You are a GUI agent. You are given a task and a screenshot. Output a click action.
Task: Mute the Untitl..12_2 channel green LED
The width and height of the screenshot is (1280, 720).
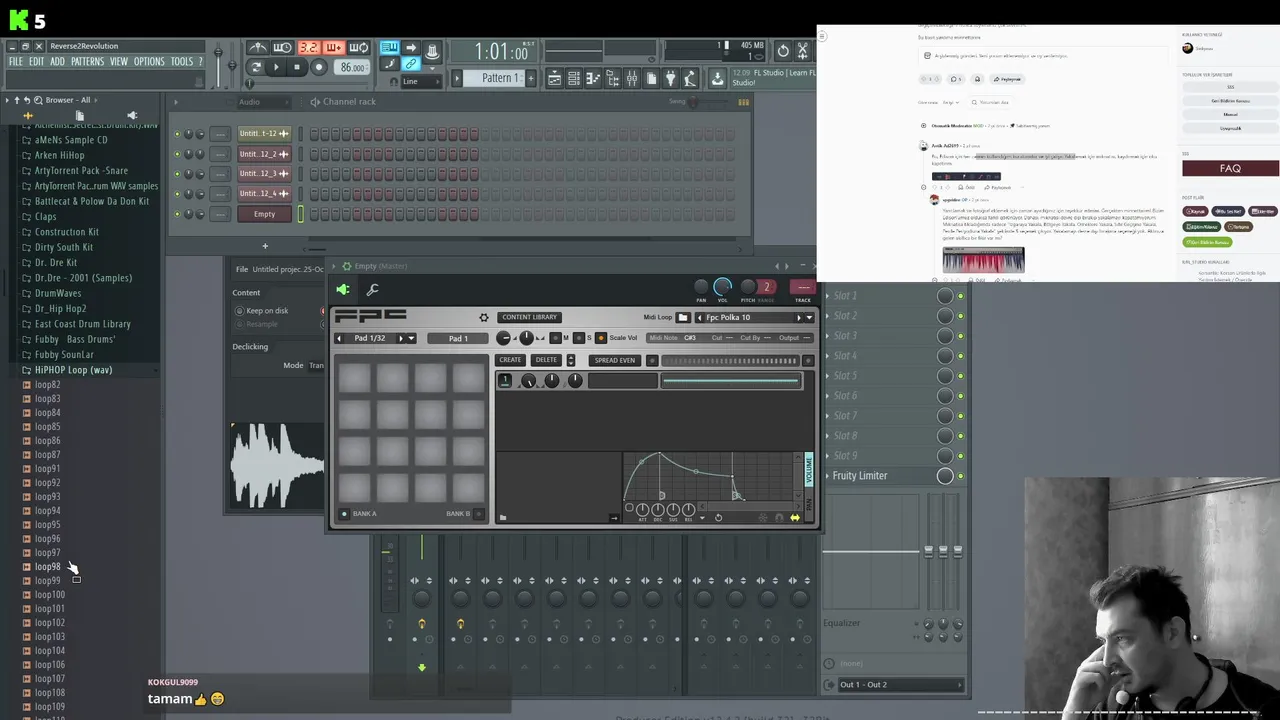click(178, 154)
